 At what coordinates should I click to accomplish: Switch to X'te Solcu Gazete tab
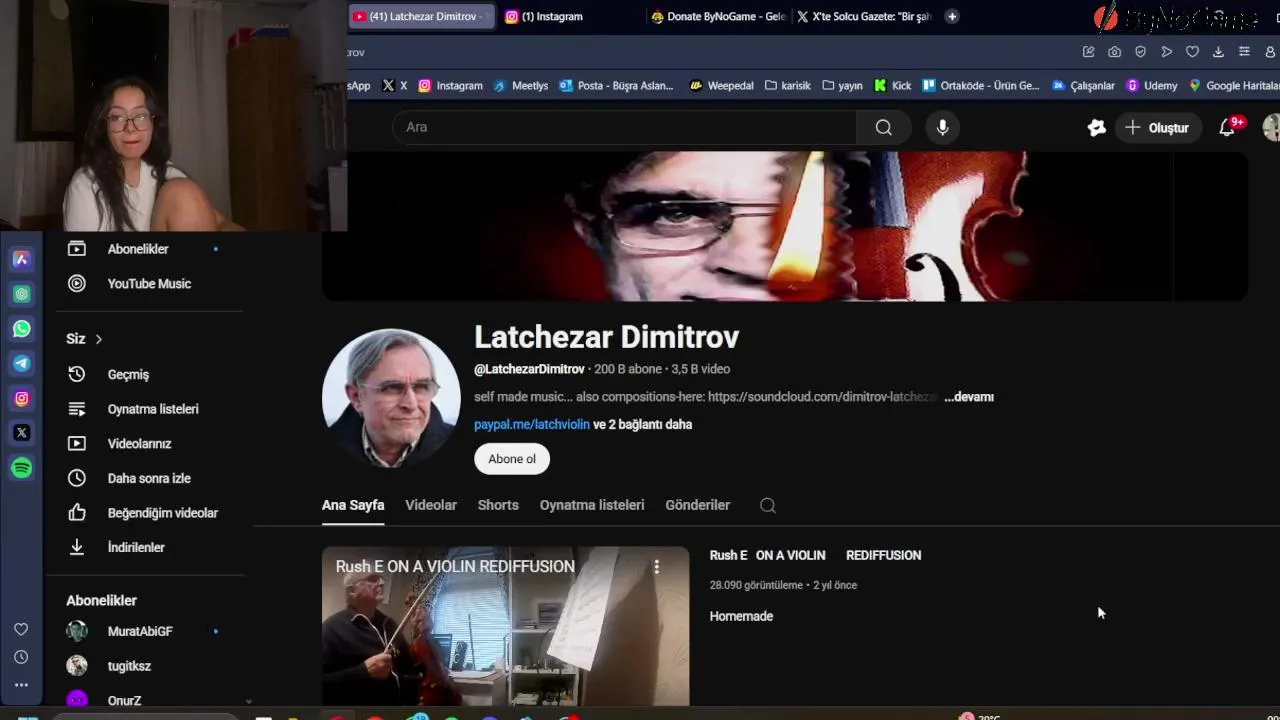[865, 16]
